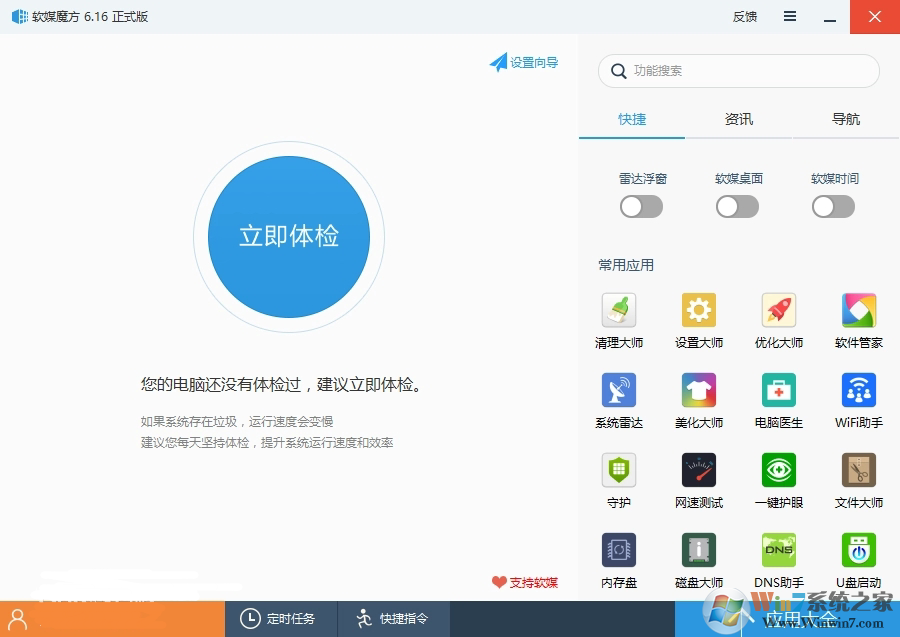The width and height of the screenshot is (900, 637).
Task: Switch to the 资讯 tab
Action: [x=738, y=119]
